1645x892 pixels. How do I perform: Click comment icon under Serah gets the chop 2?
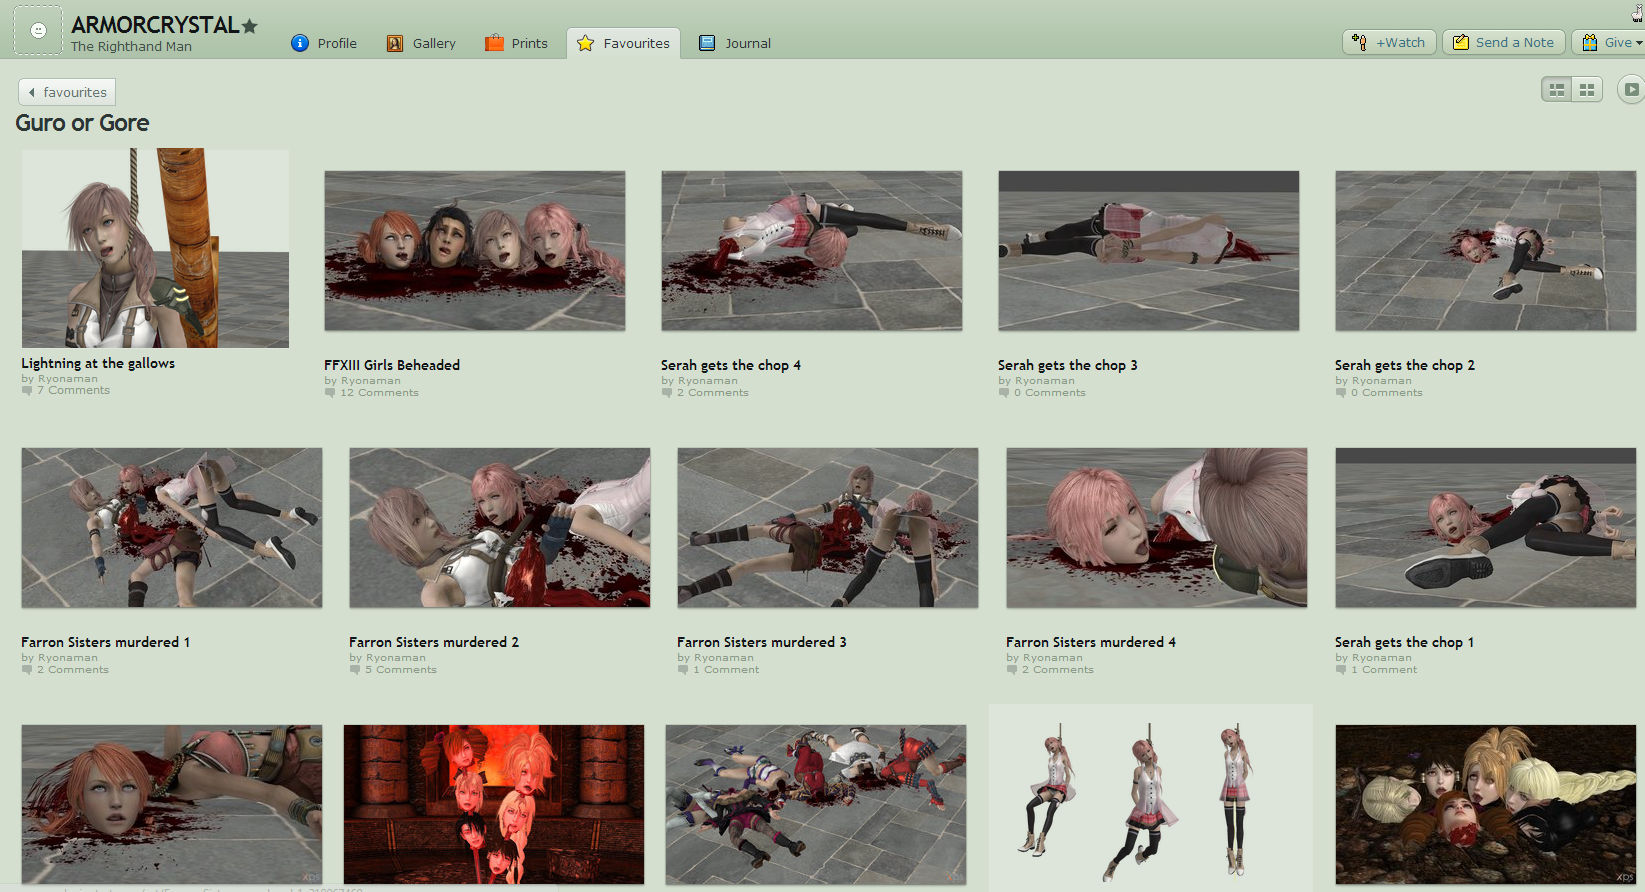[1341, 393]
